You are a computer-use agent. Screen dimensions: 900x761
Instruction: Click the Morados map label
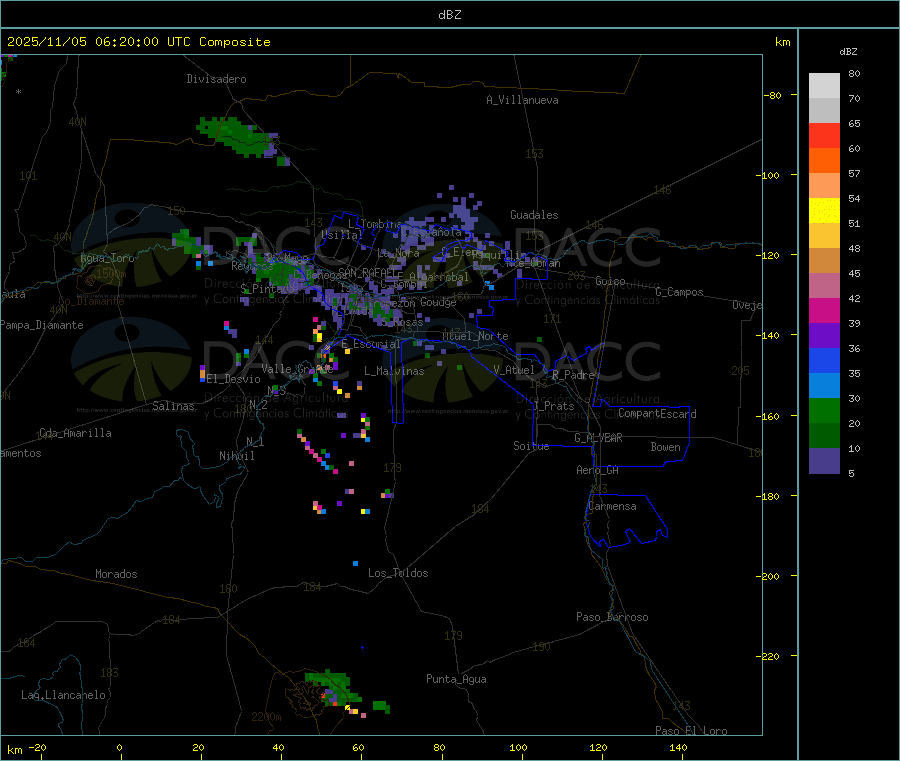click(x=116, y=574)
